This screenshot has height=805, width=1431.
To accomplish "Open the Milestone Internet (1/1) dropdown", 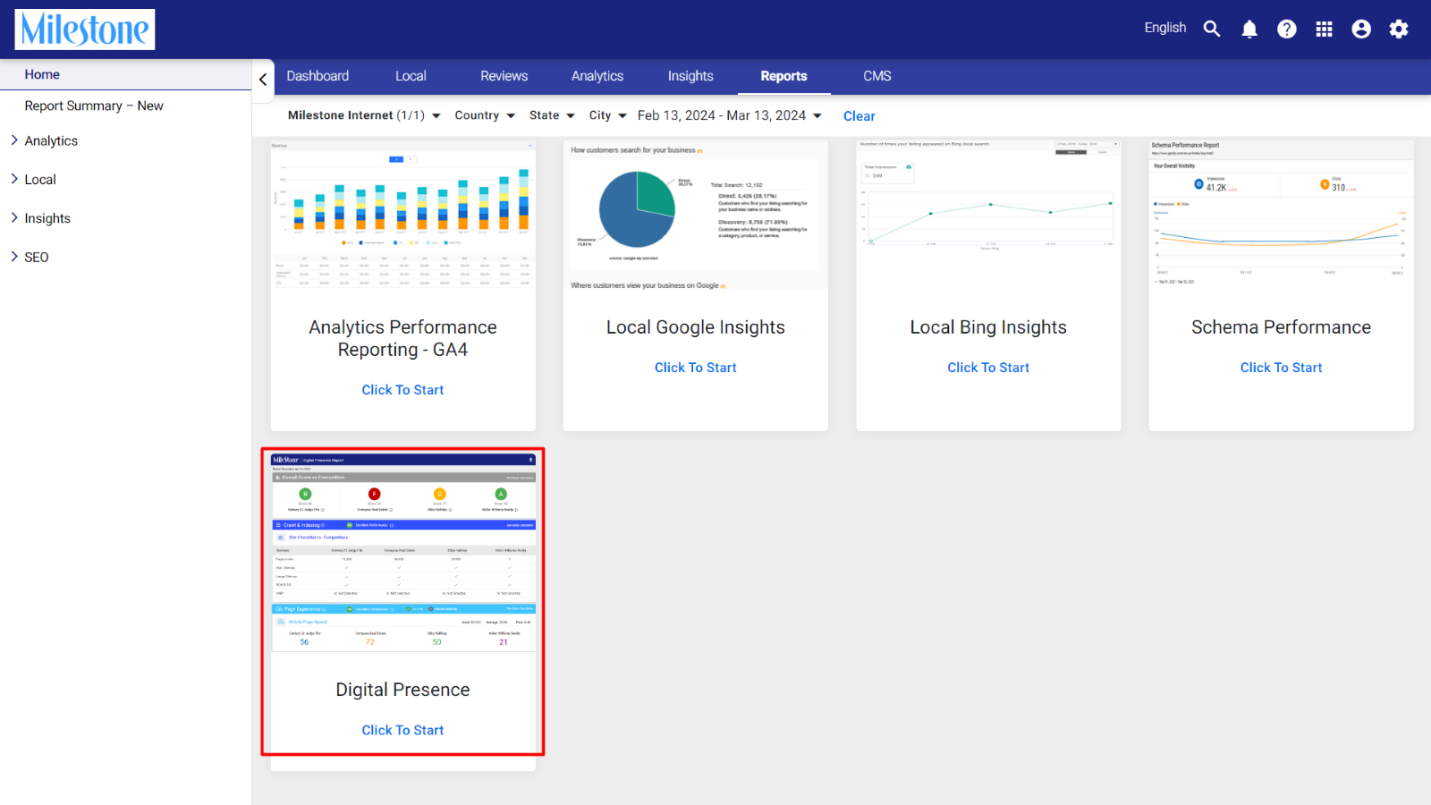I will click(x=364, y=116).
